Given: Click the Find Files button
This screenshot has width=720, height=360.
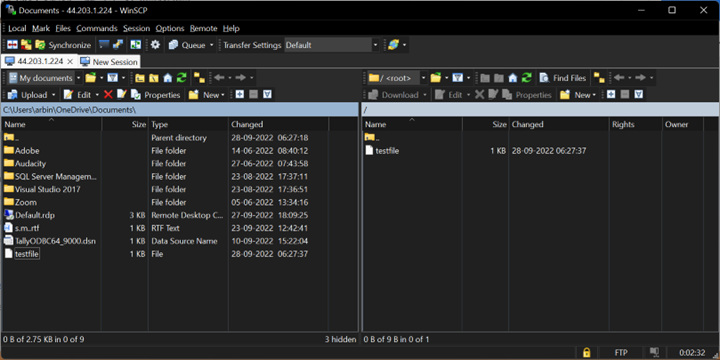Looking at the screenshot, I should pos(563,78).
